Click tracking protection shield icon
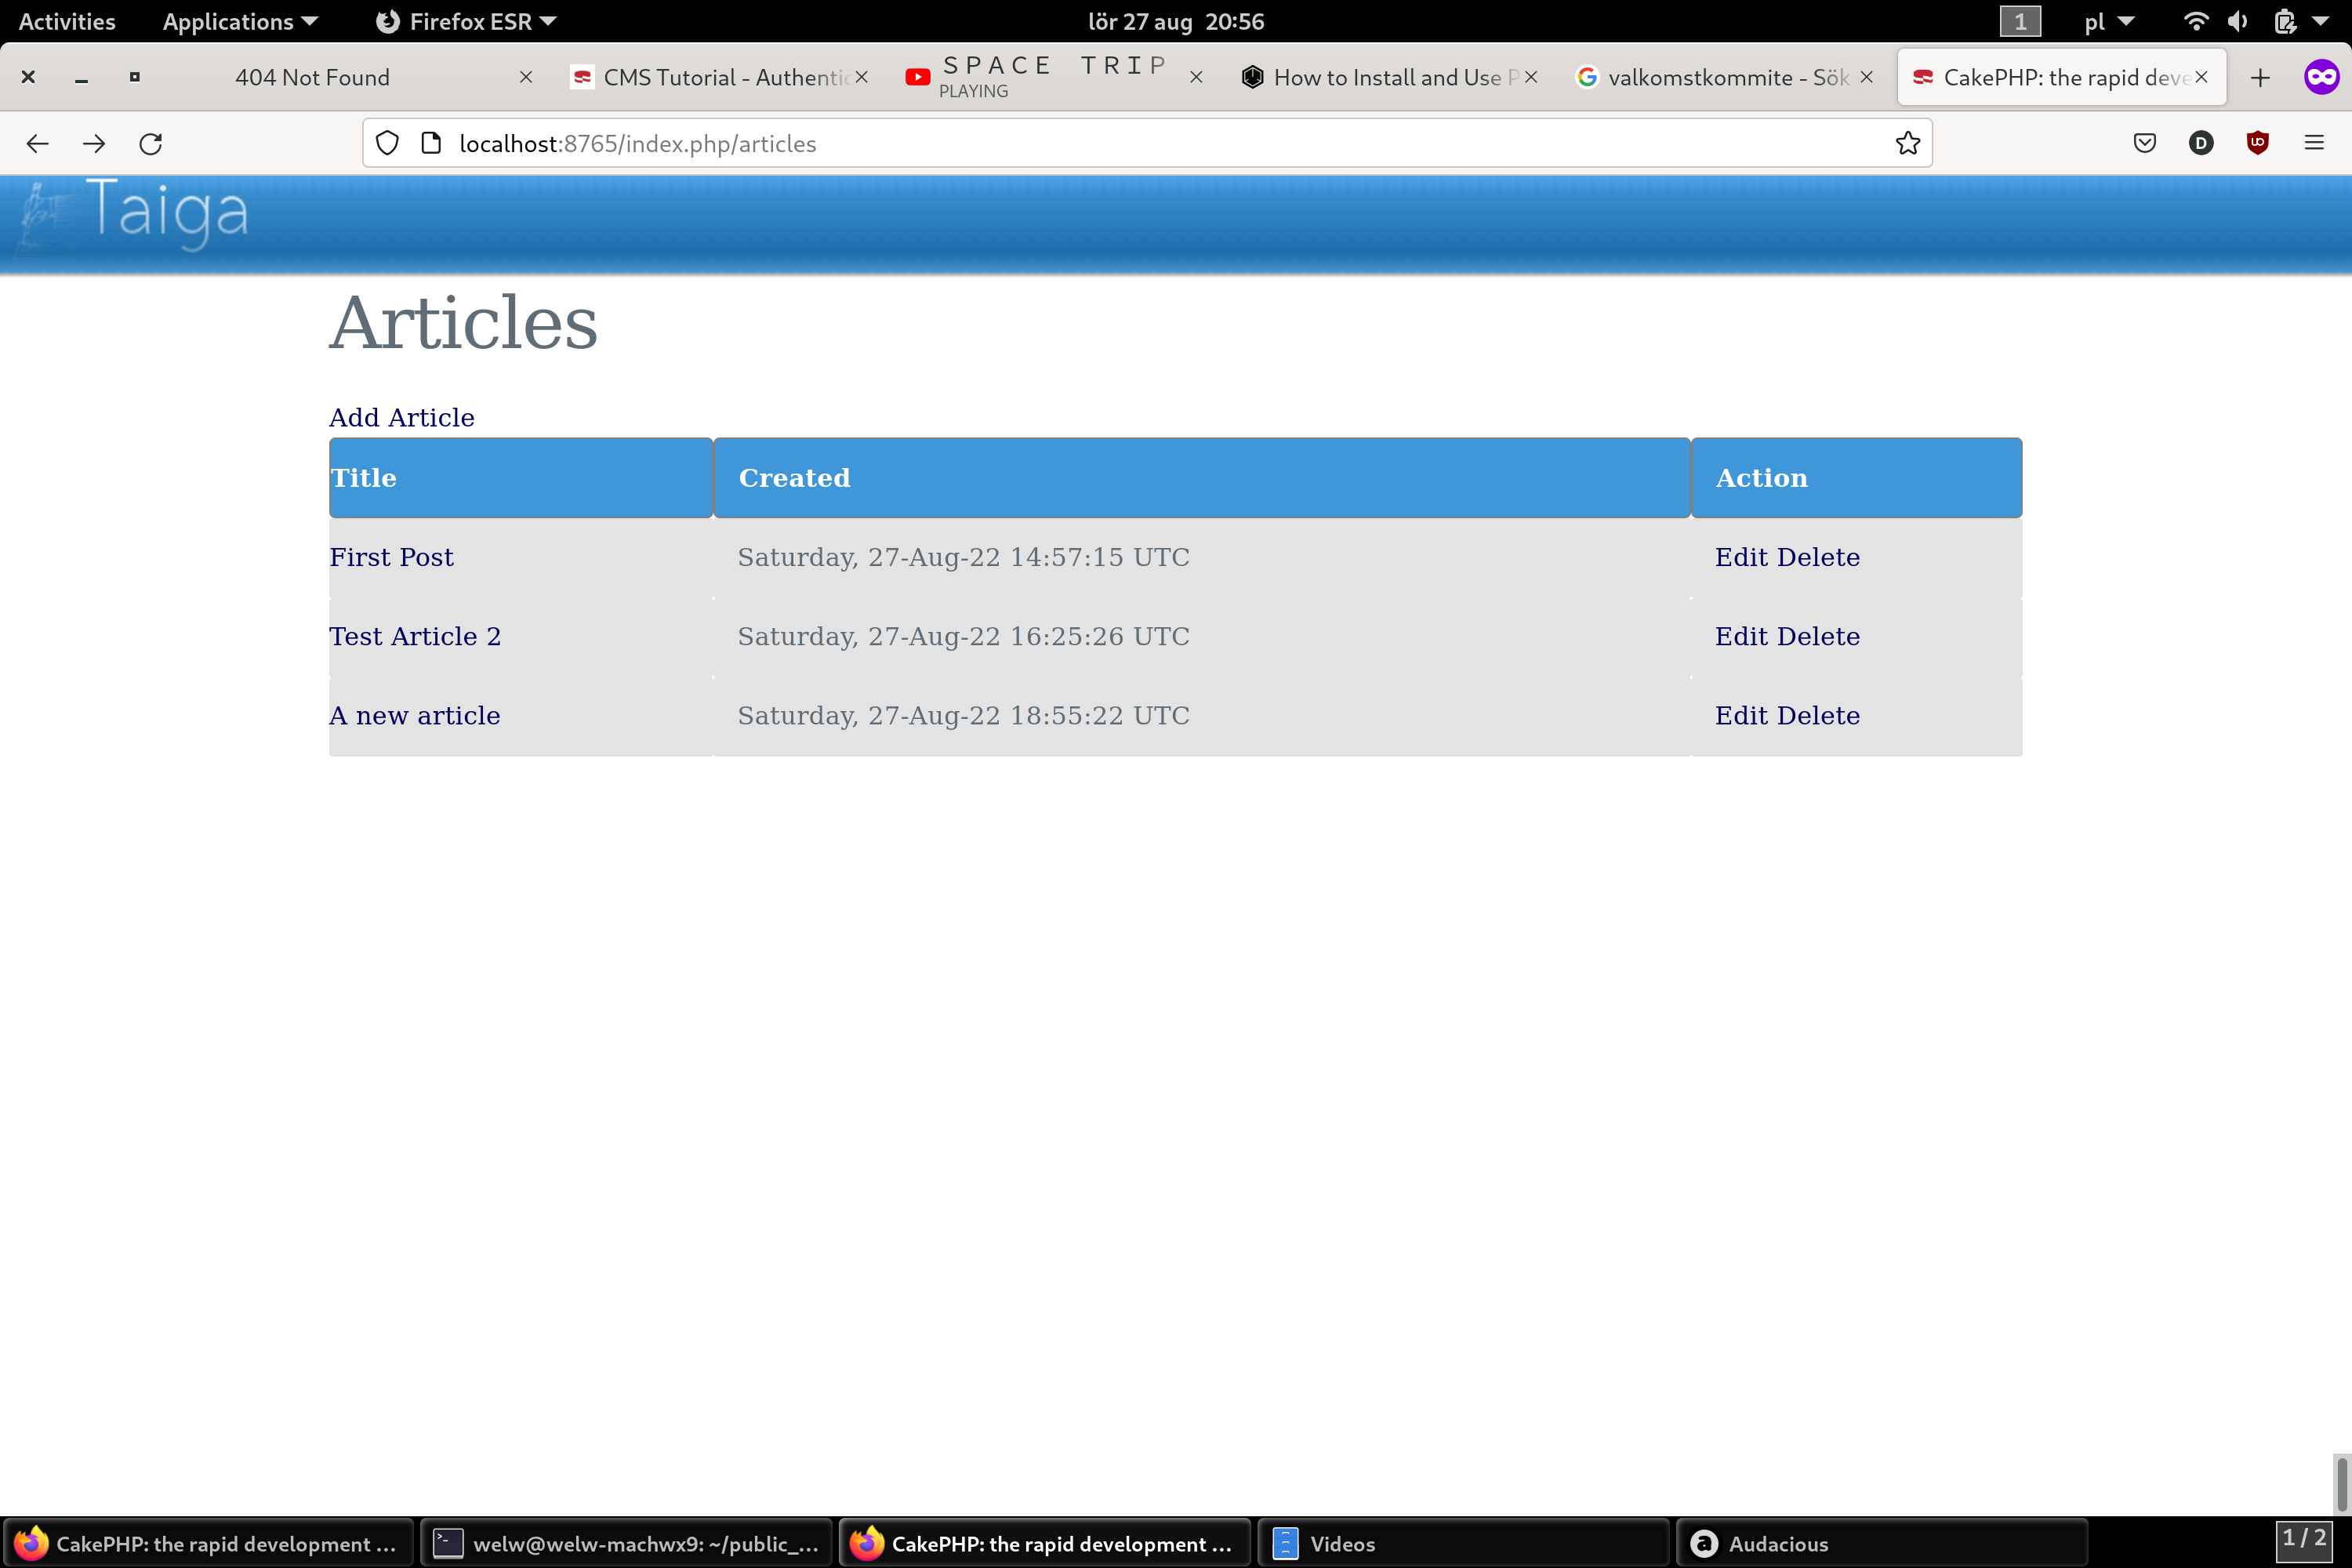This screenshot has height=1568, width=2352. [x=387, y=144]
